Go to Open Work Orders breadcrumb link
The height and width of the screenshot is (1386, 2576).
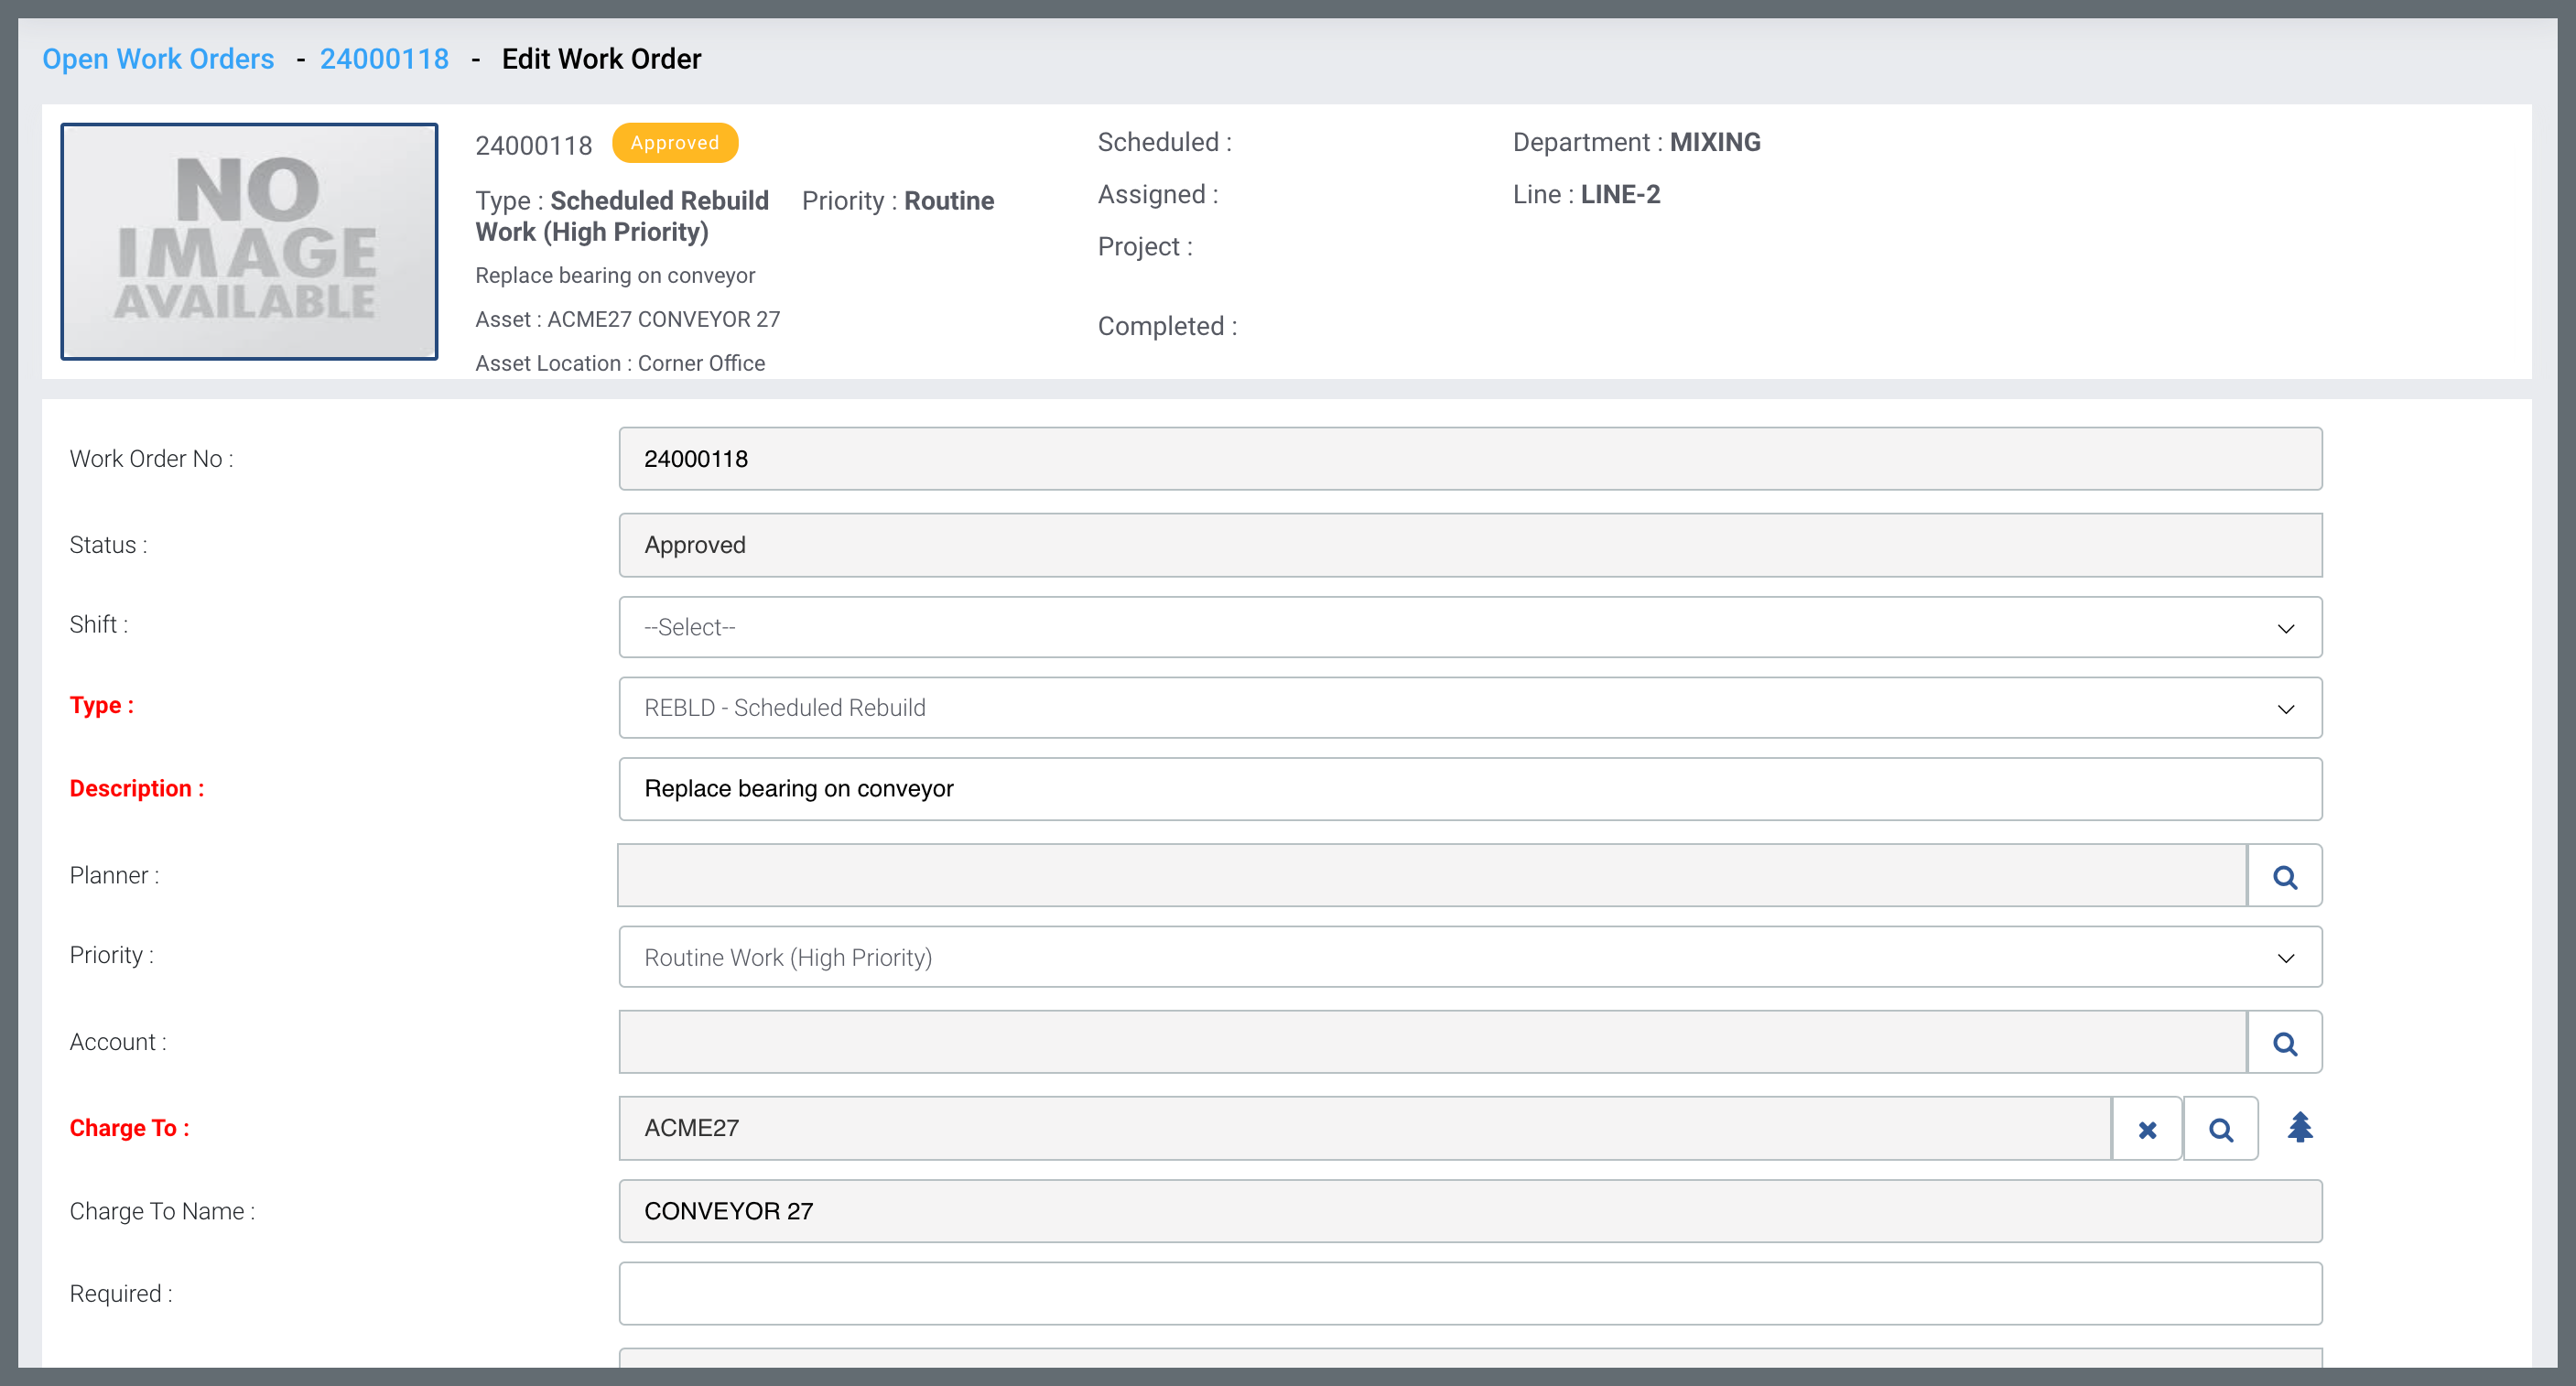point(158,59)
